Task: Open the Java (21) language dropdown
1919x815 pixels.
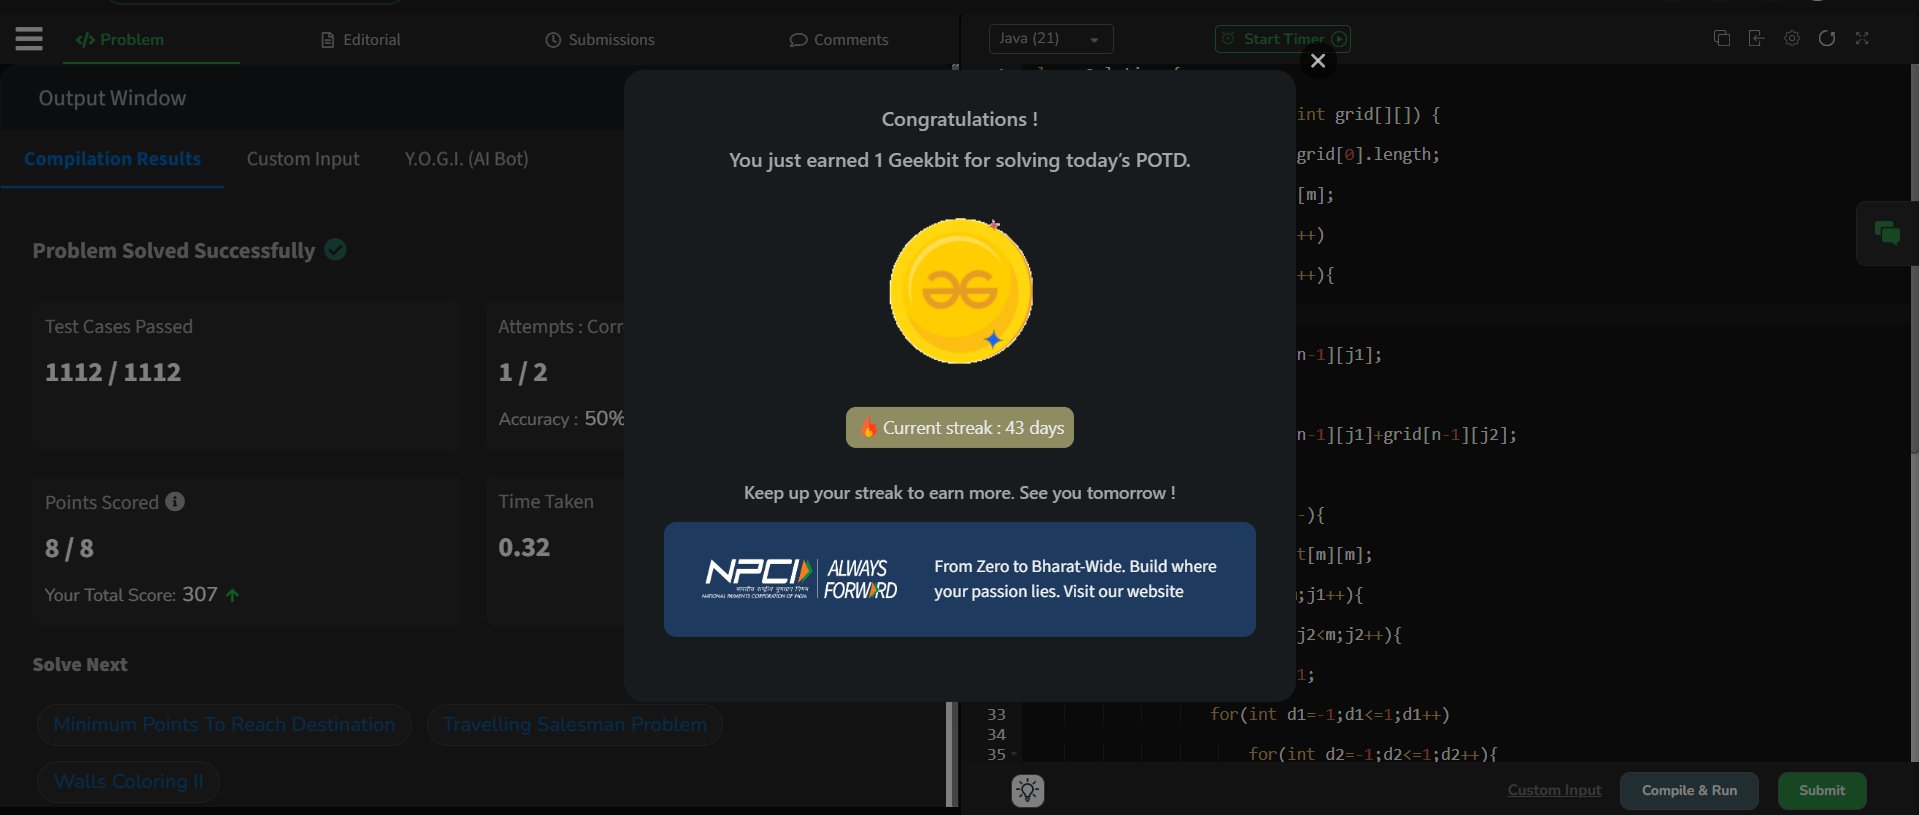Action: [1051, 39]
